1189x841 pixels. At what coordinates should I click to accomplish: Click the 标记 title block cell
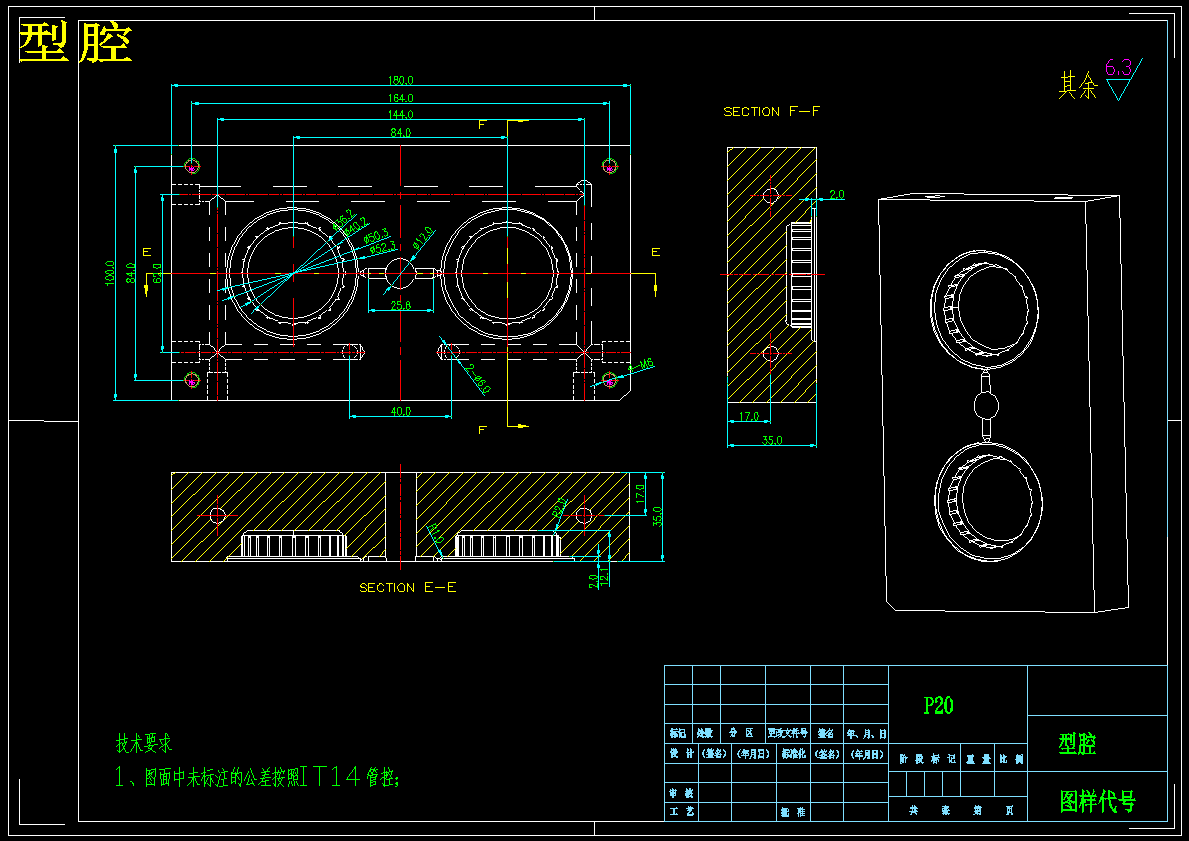click(x=678, y=733)
